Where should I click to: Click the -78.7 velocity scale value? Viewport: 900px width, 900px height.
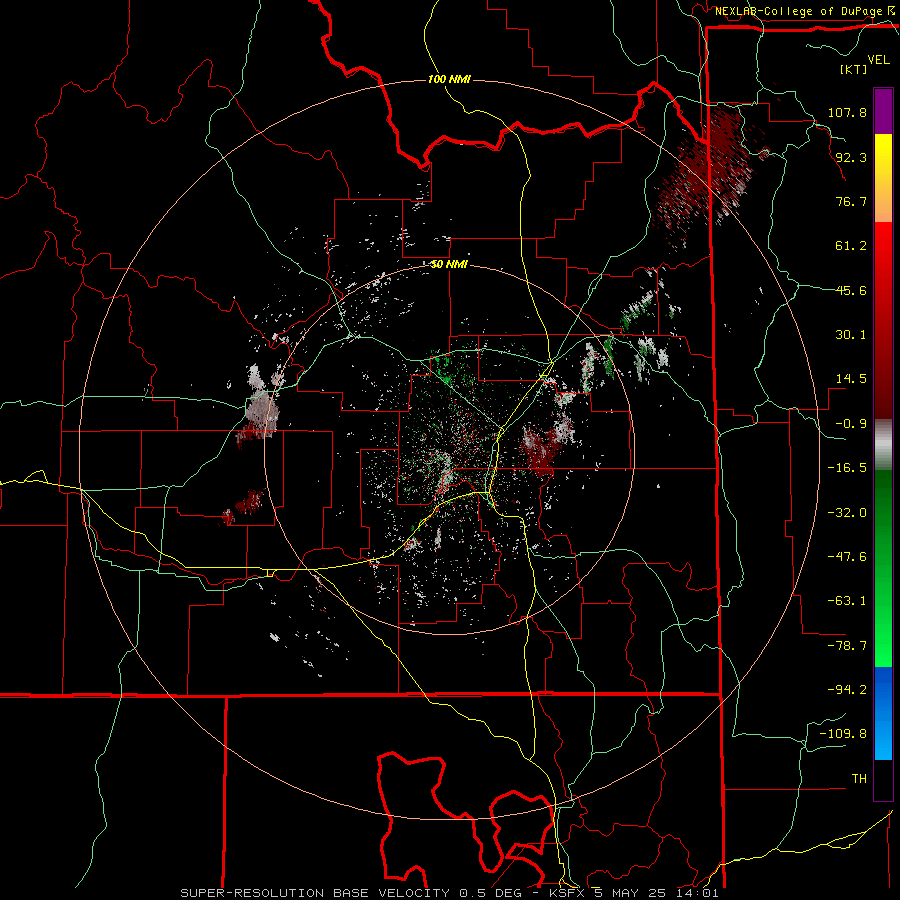click(x=847, y=646)
